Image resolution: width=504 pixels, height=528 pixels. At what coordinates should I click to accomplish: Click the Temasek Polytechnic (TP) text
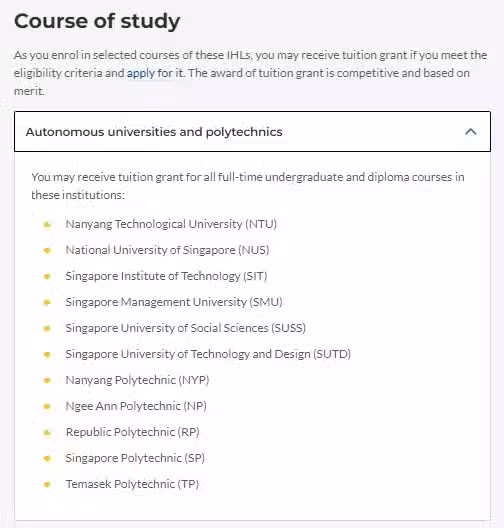pos(132,484)
